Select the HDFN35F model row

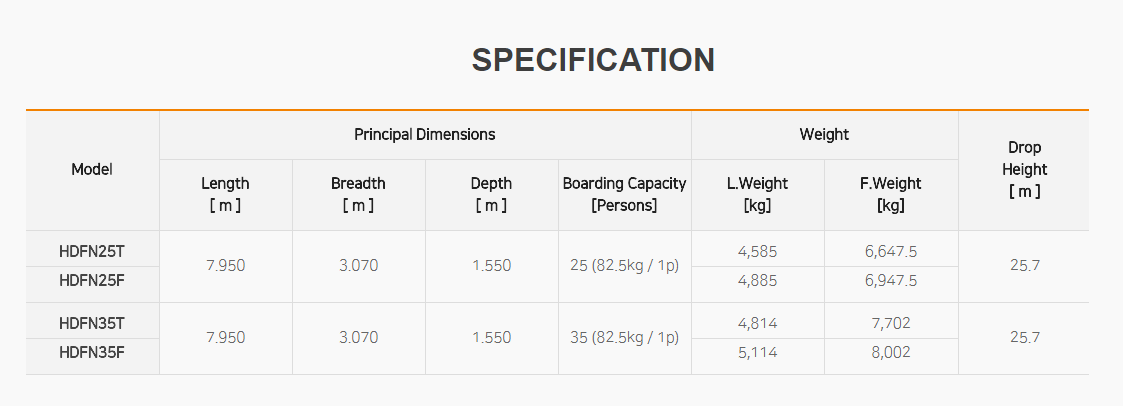[92, 352]
